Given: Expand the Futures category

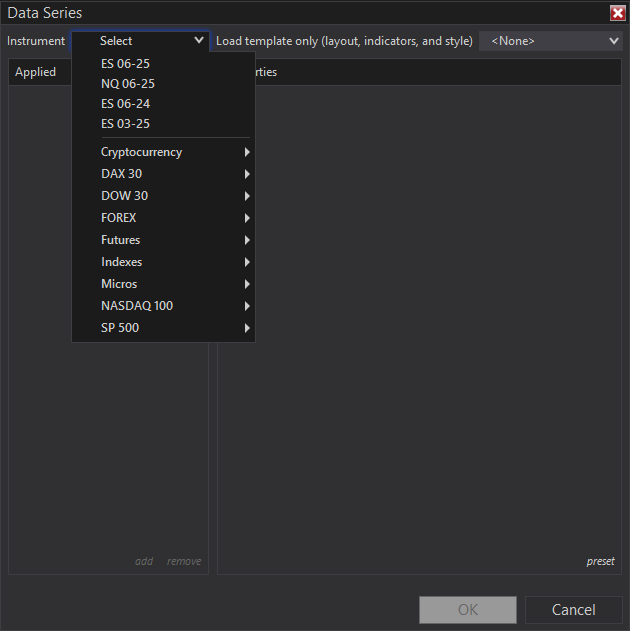Looking at the screenshot, I should pos(163,240).
